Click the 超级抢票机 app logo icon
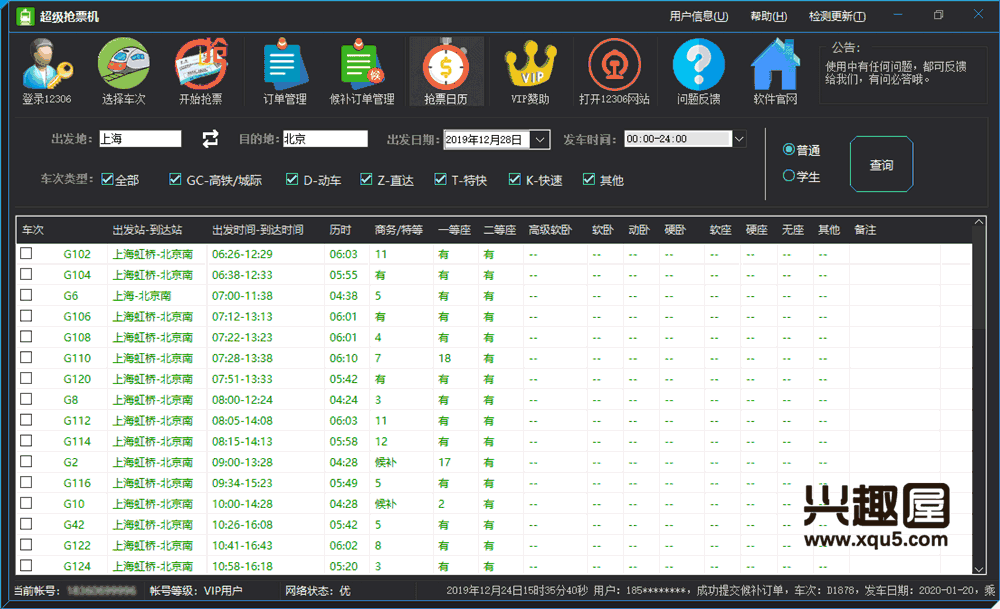Image resolution: width=1000 pixels, height=609 pixels. pos(26,17)
